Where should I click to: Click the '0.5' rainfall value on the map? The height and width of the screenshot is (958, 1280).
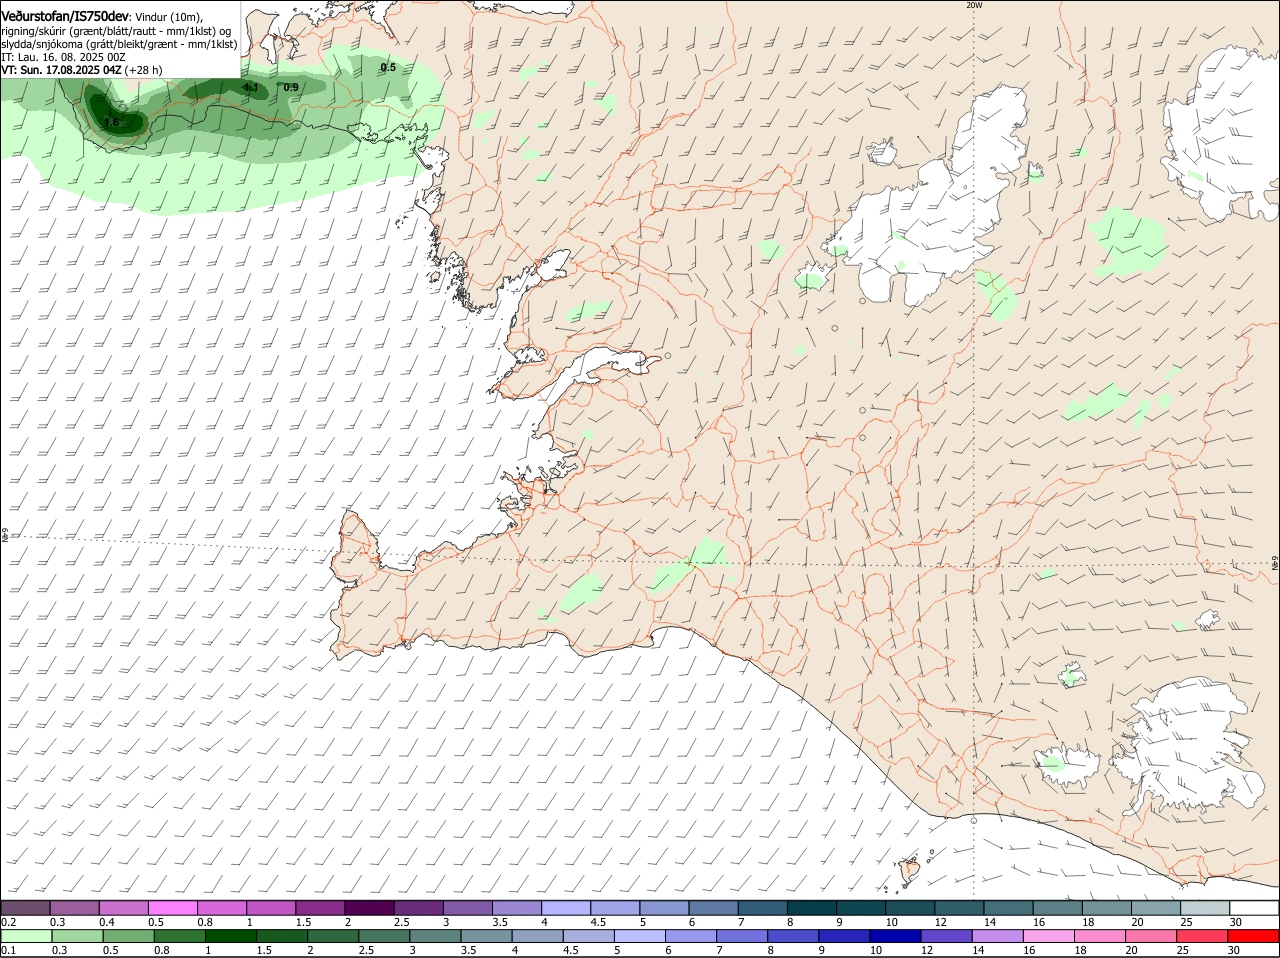point(388,67)
